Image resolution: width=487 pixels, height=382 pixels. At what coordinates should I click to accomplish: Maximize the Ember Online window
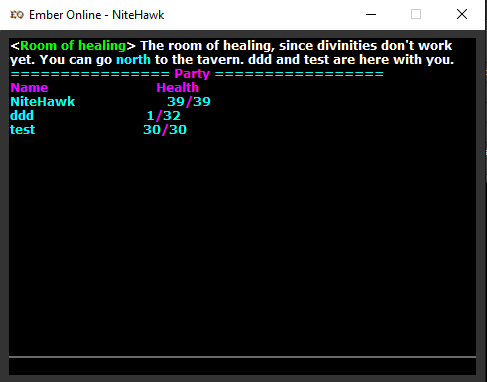coord(416,14)
